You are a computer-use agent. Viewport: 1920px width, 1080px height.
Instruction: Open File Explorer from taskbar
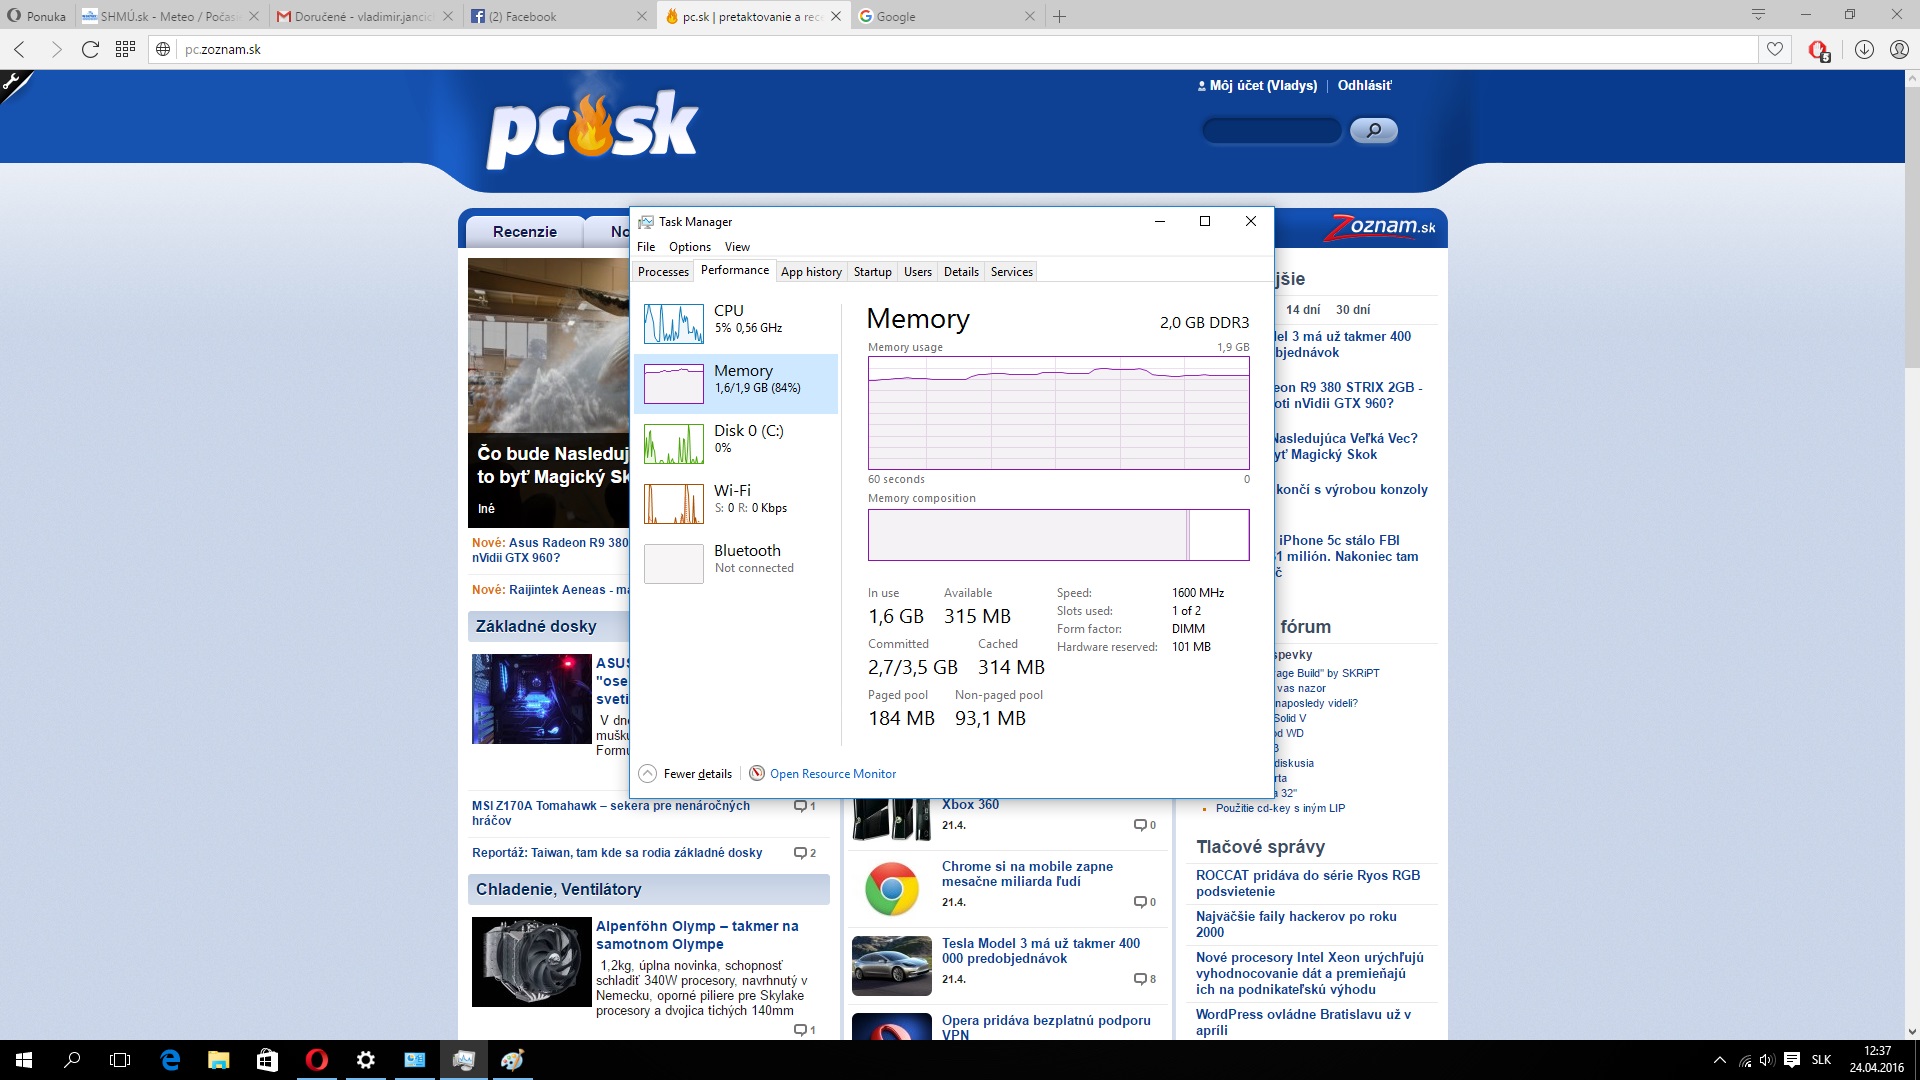point(218,1060)
